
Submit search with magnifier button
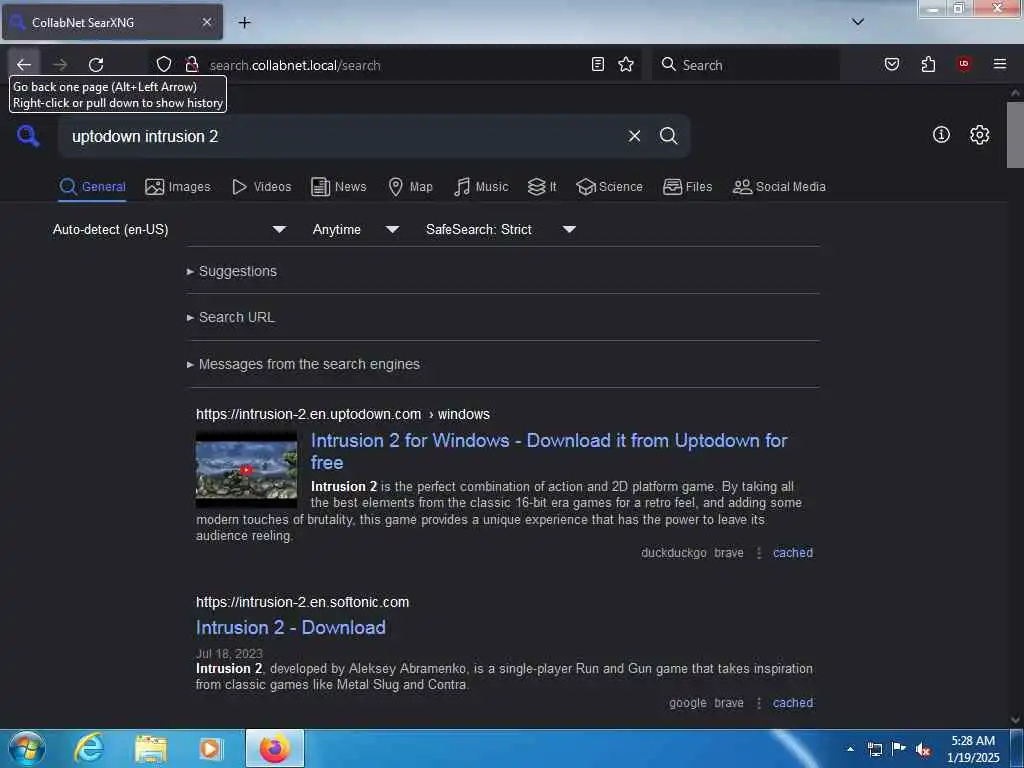click(x=668, y=136)
